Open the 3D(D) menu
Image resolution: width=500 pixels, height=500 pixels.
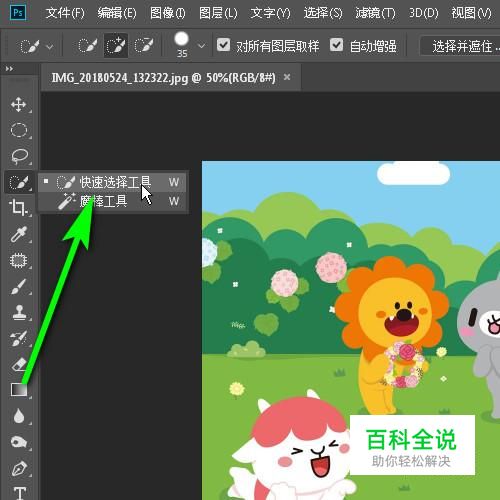click(x=424, y=13)
